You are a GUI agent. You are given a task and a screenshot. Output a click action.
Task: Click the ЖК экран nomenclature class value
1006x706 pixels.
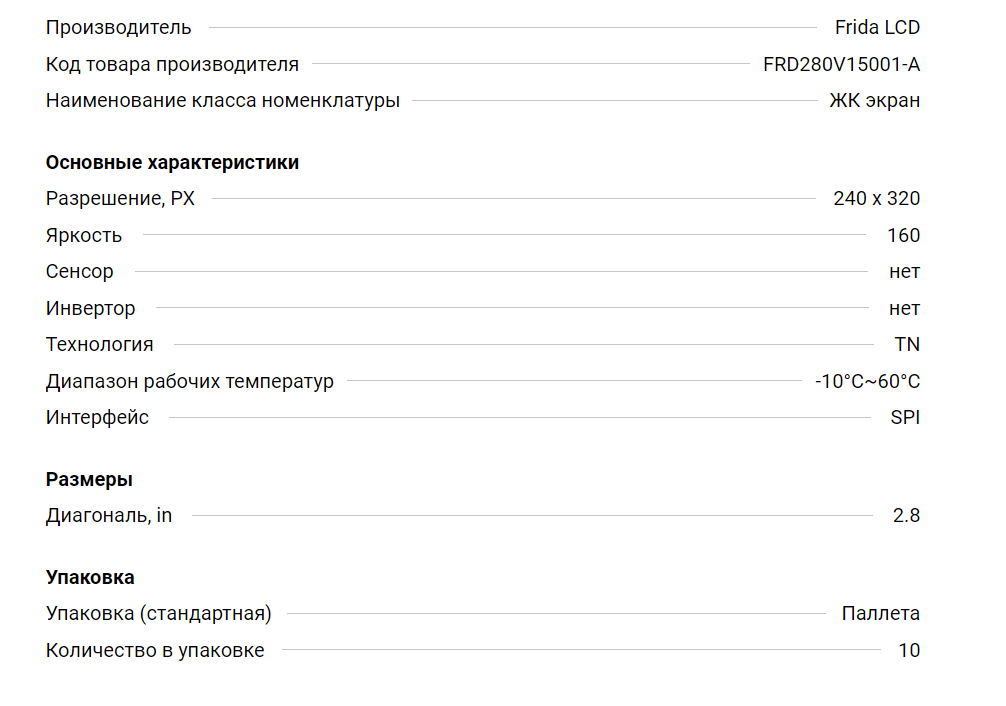click(874, 101)
